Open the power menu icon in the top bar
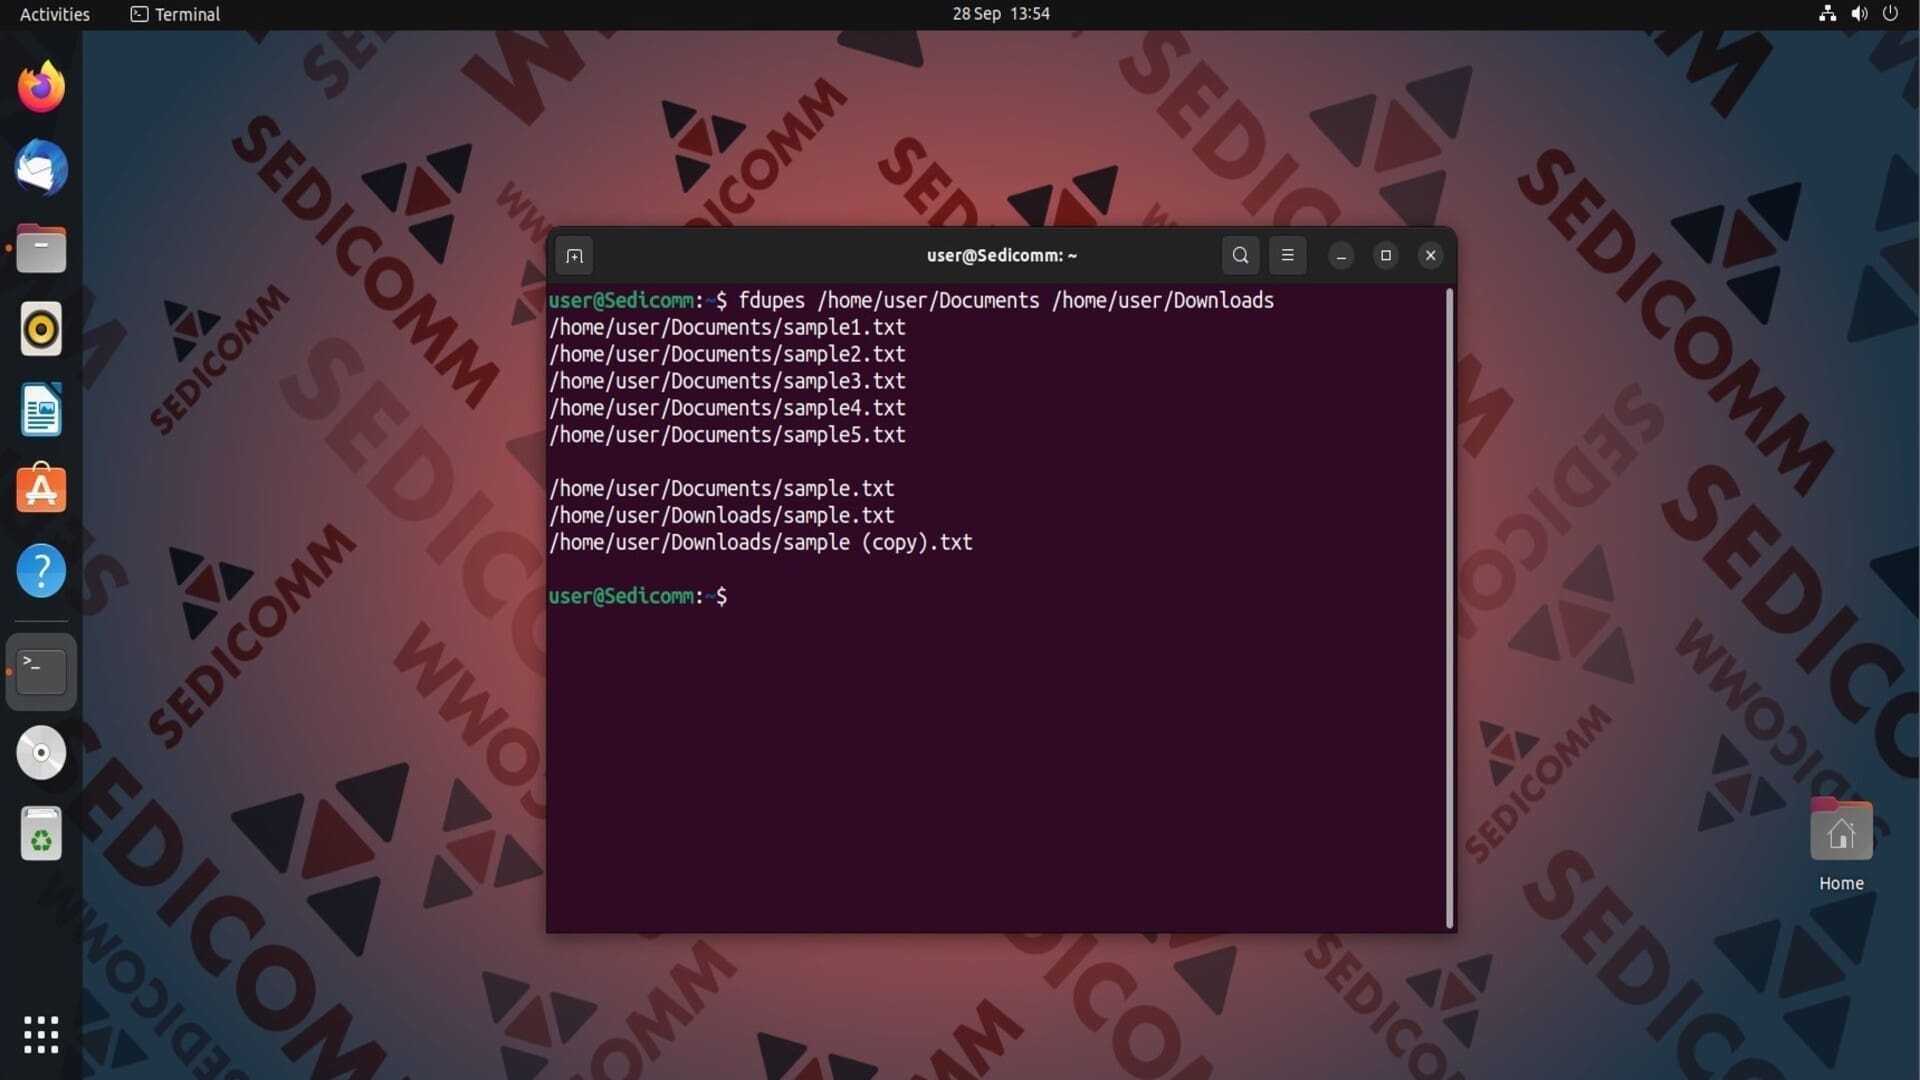1920x1080 pixels. click(x=1890, y=14)
